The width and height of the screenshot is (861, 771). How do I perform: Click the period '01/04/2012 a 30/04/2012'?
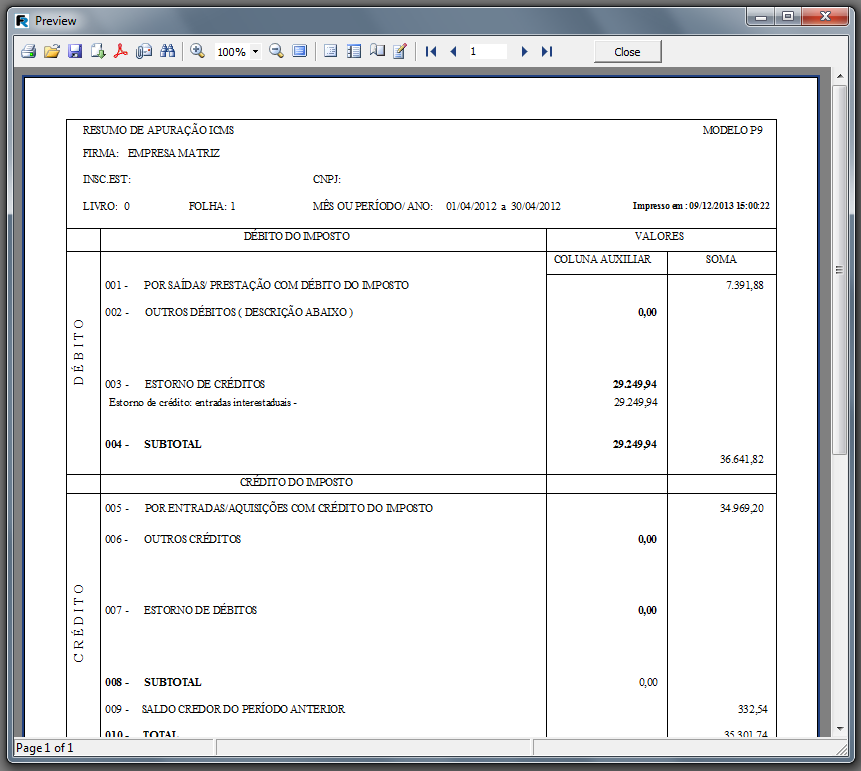point(503,206)
